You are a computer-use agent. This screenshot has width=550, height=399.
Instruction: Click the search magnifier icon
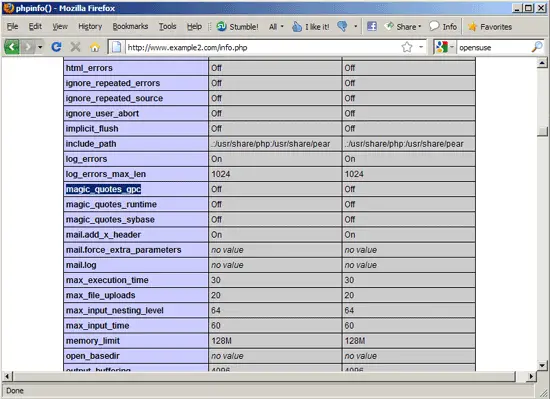[537, 47]
